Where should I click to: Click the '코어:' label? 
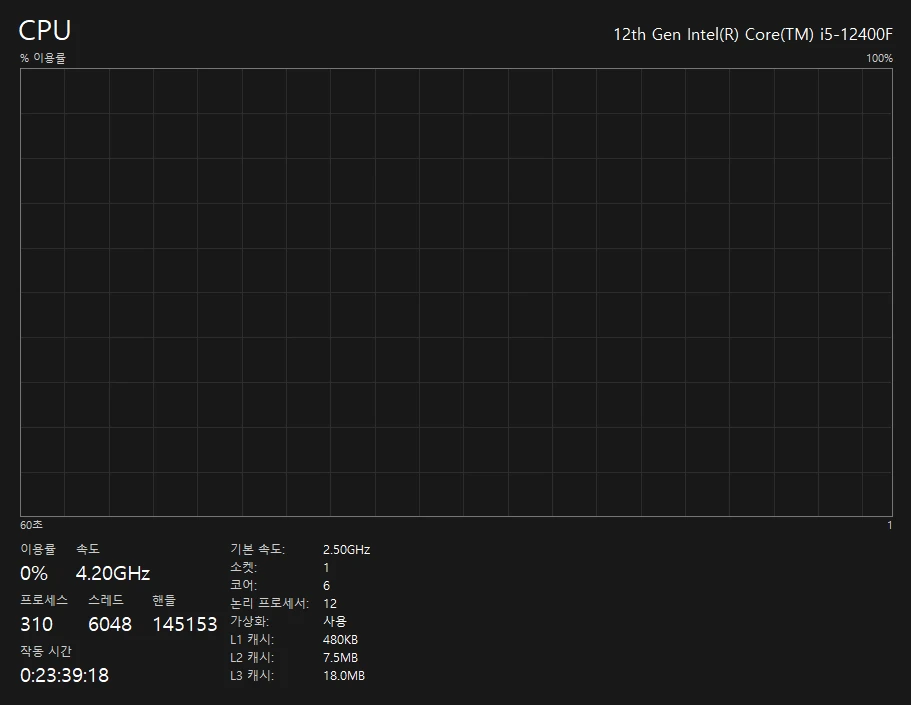tap(243, 585)
